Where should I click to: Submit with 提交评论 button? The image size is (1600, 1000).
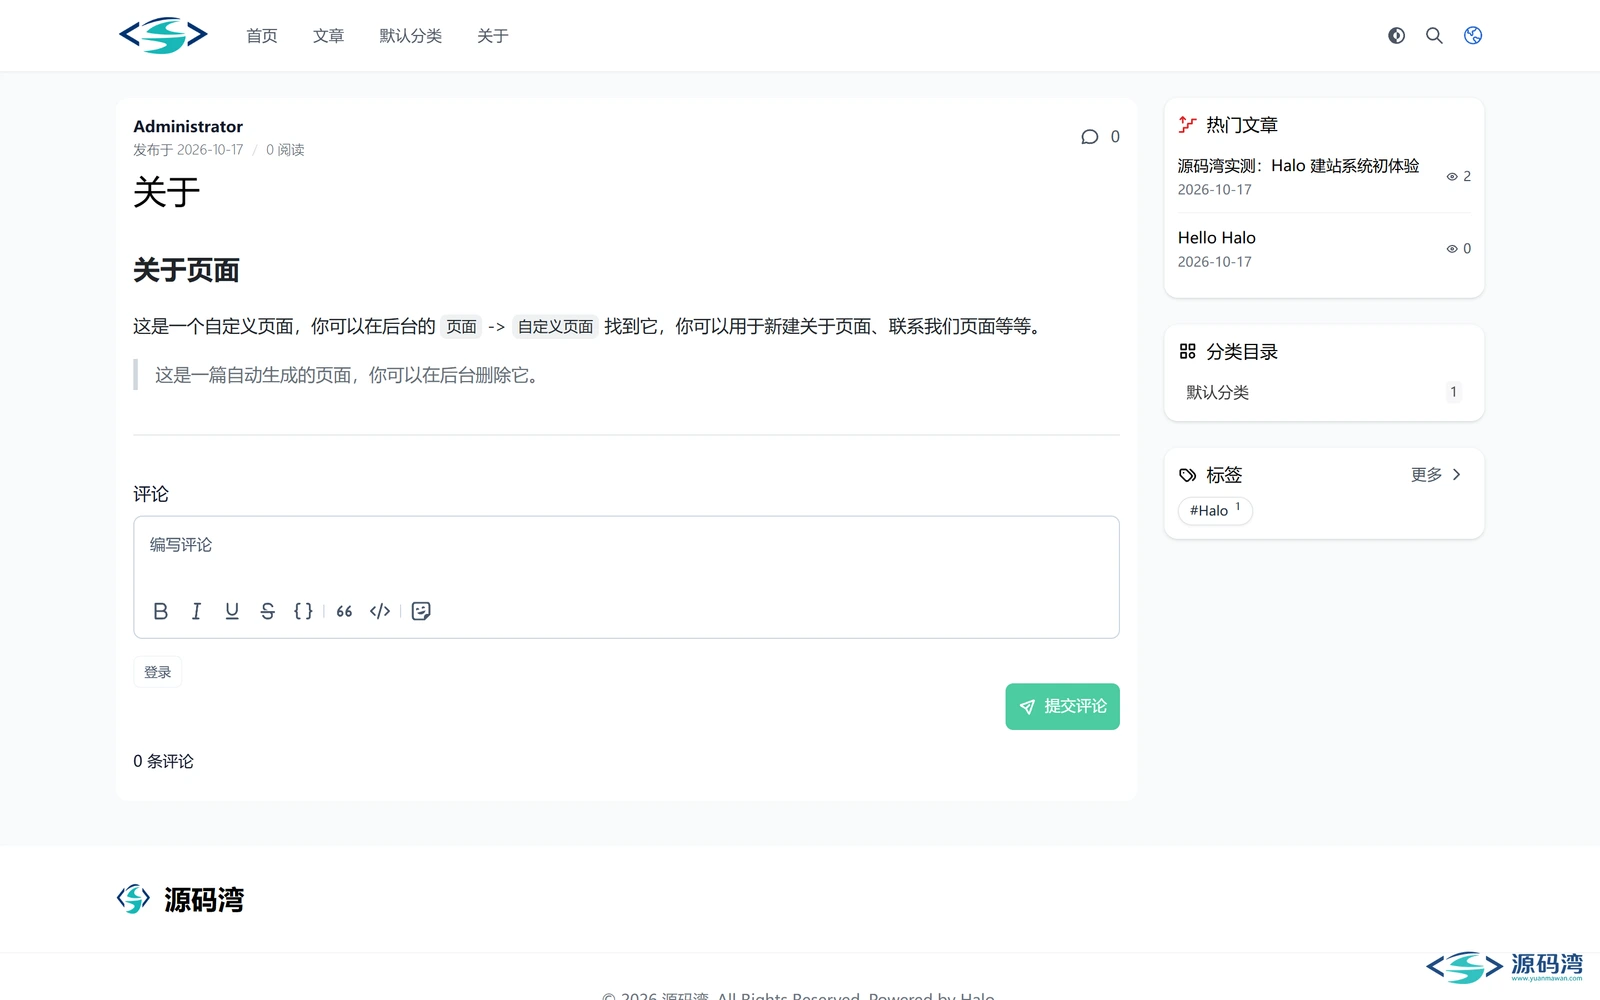click(1062, 707)
